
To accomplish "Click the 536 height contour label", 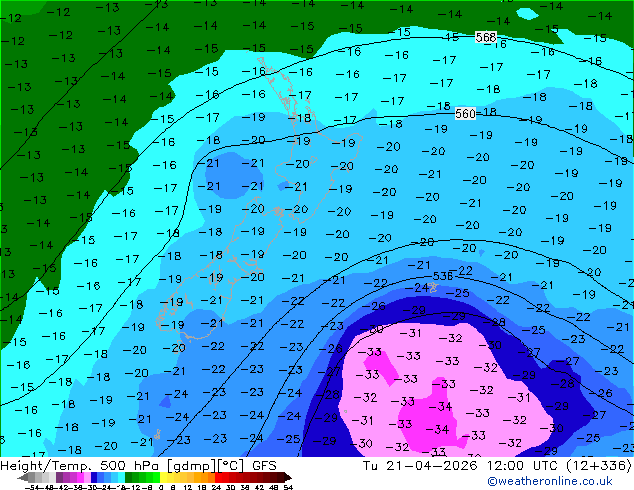I will click(x=442, y=276).
